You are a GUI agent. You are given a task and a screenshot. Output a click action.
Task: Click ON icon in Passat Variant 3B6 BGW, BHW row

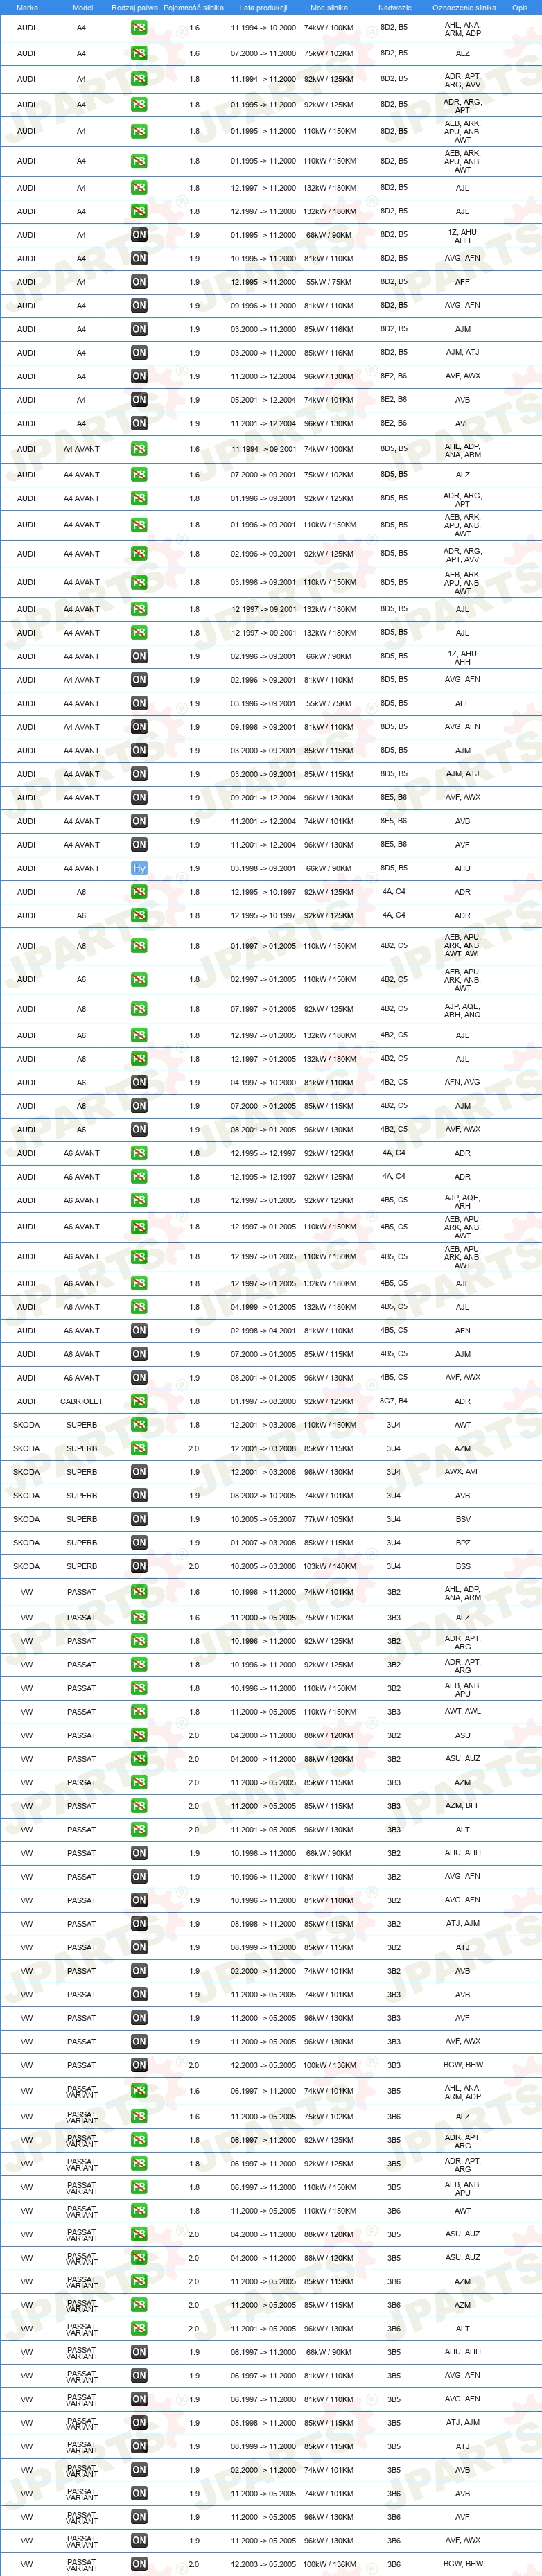tap(139, 2564)
